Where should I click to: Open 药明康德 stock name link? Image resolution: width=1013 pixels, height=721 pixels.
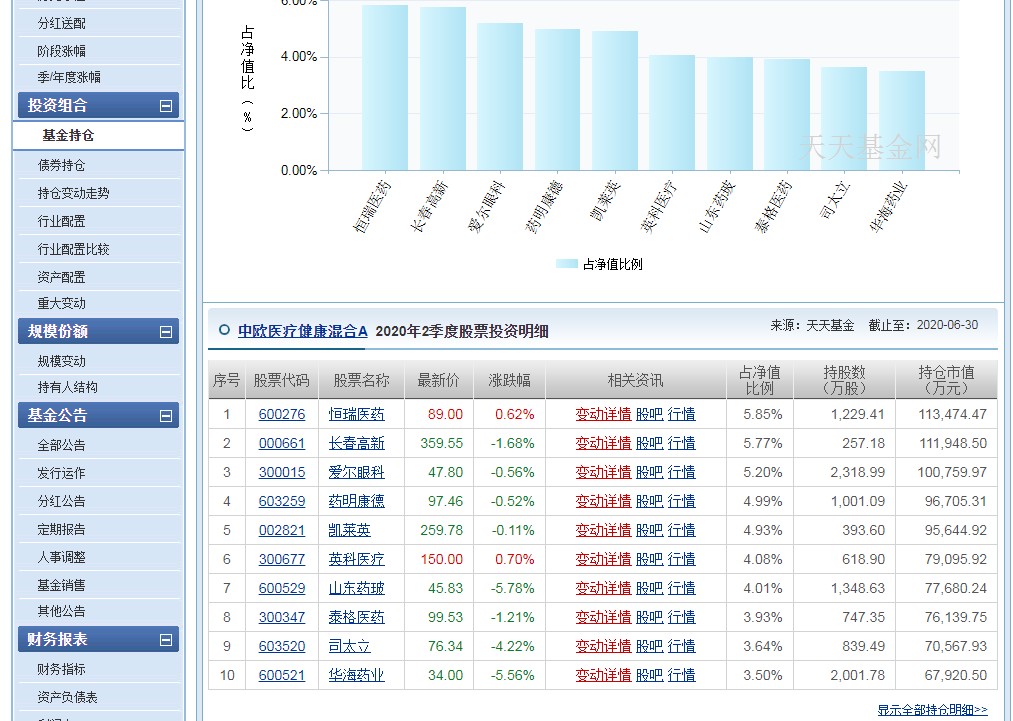pyautogui.click(x=357, y=501)
